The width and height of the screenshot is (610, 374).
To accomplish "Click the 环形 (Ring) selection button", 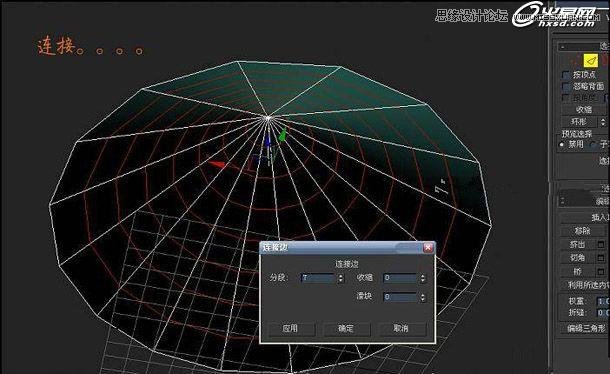I will pos(579,122).
